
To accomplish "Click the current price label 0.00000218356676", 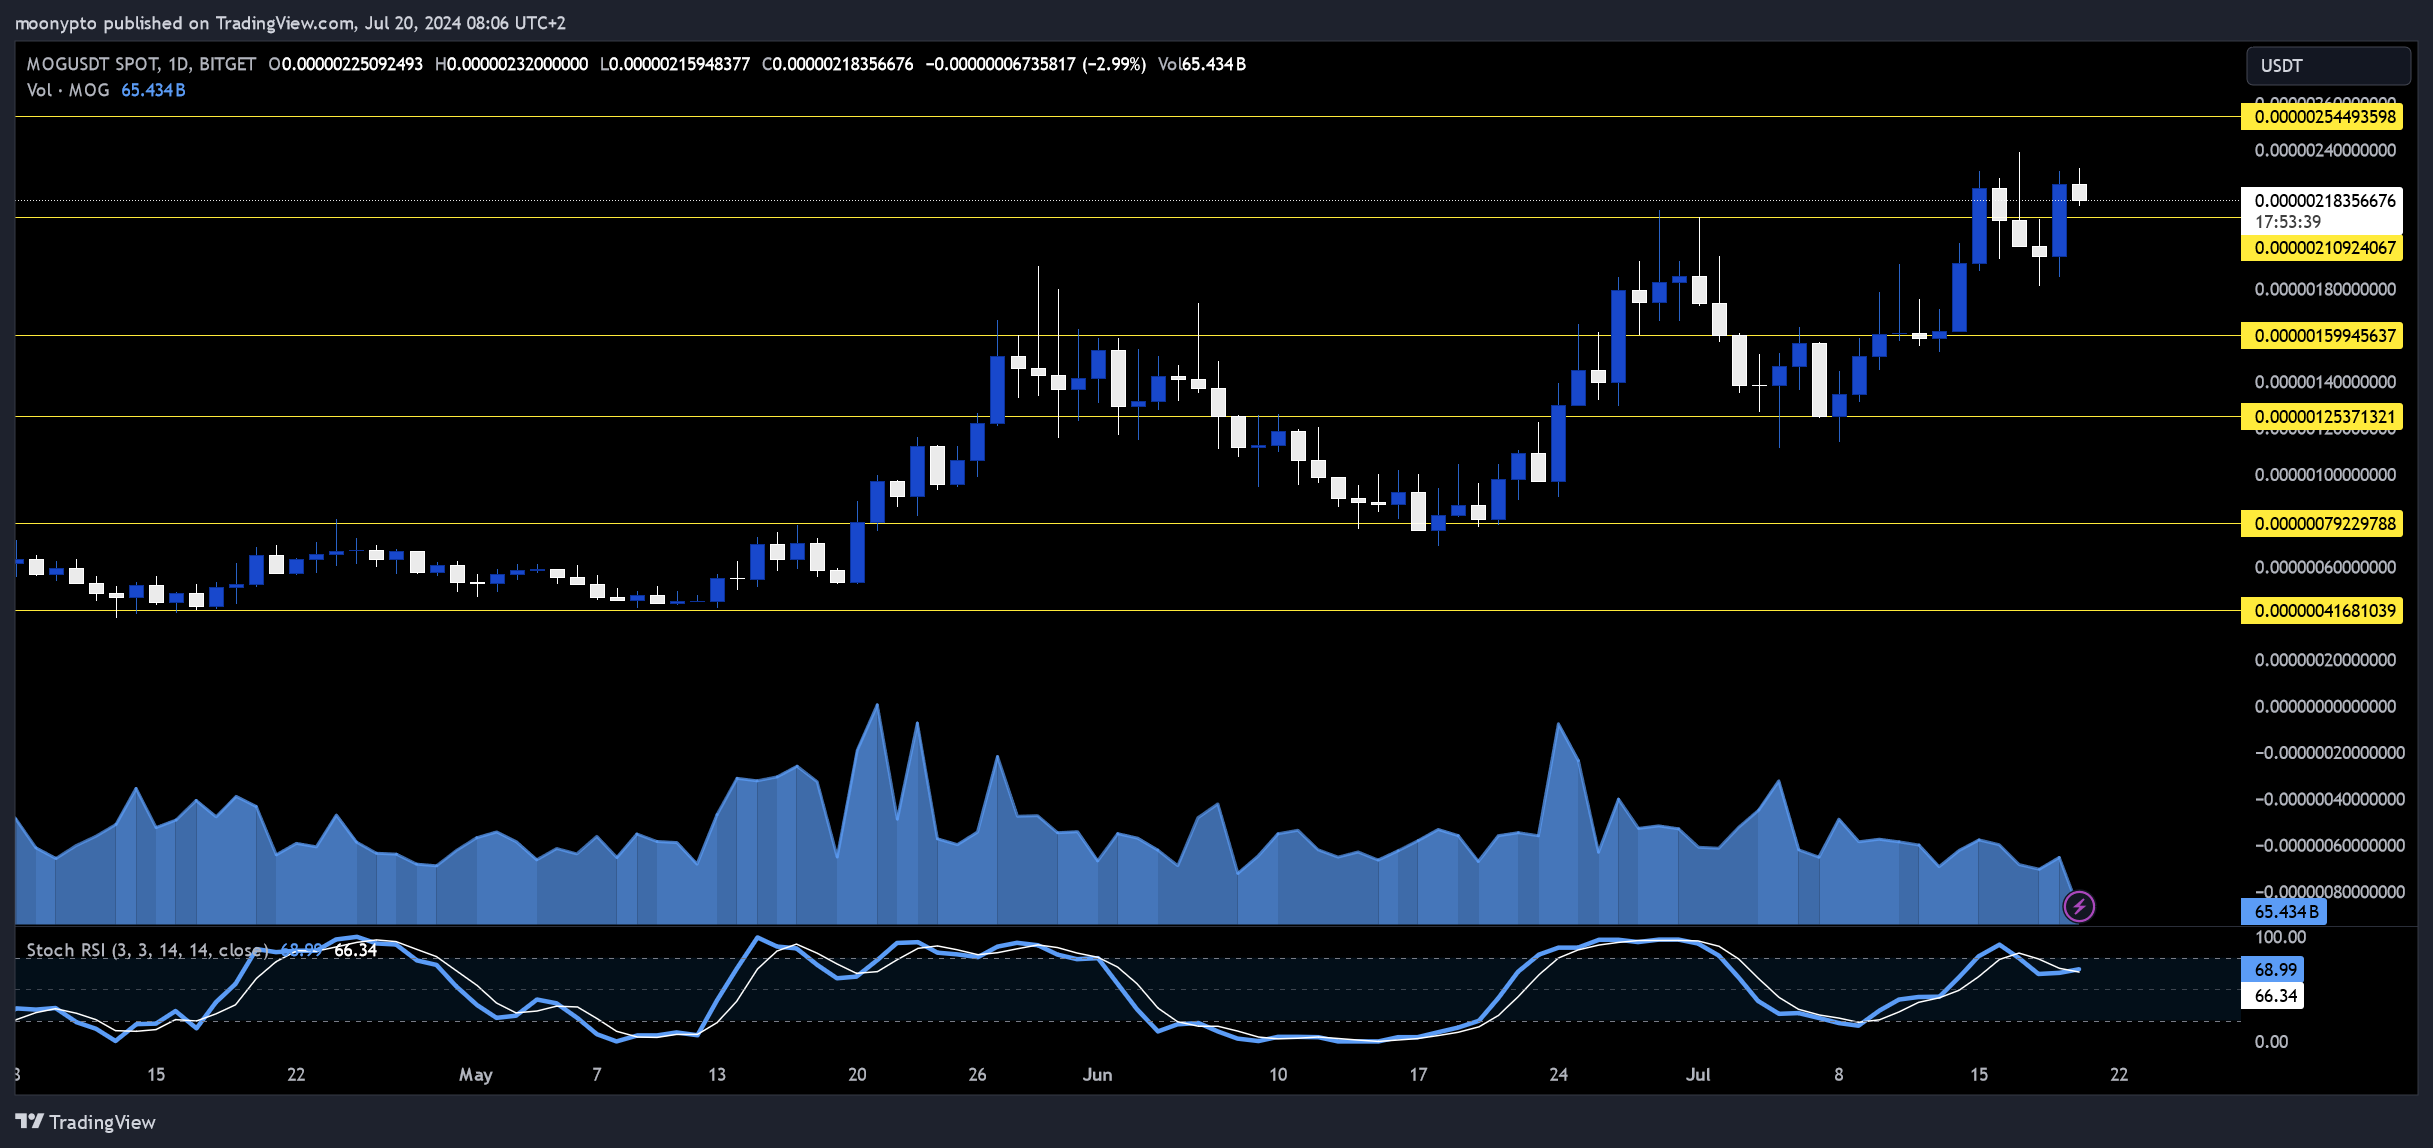I will coord(2325,201).
